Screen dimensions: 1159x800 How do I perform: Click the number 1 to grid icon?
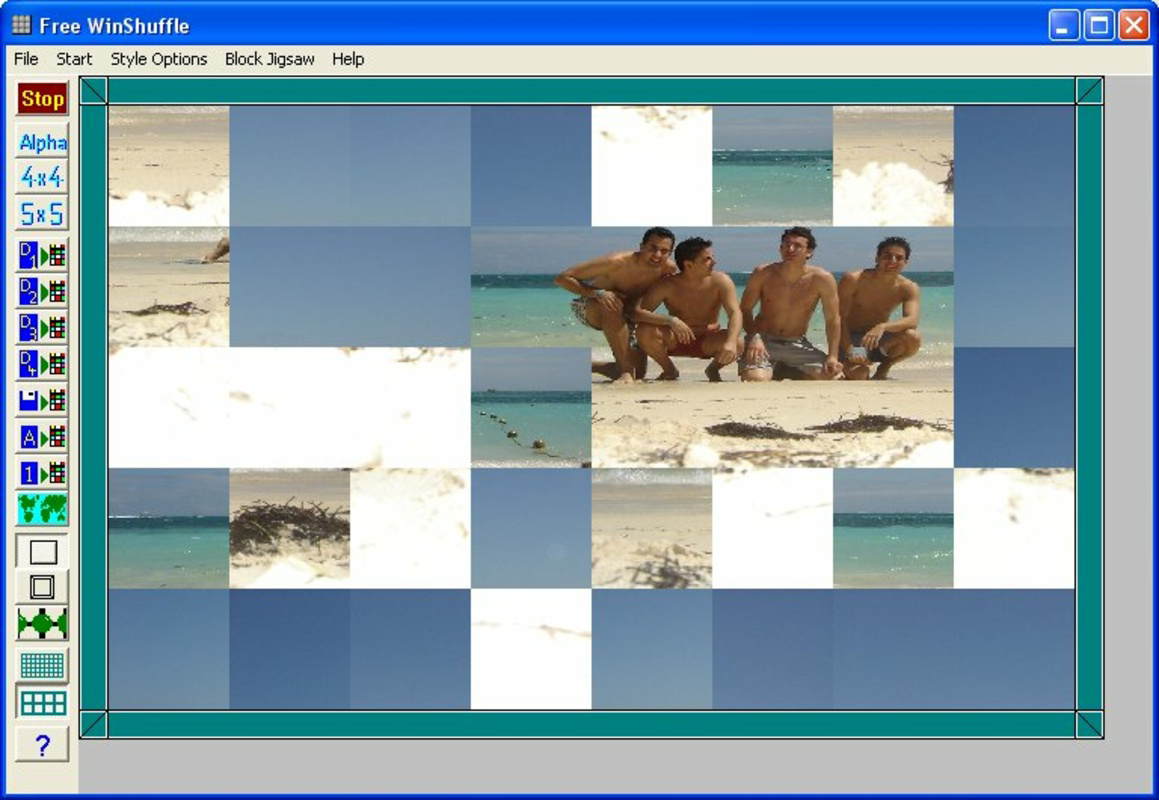(x=42, y=473)
